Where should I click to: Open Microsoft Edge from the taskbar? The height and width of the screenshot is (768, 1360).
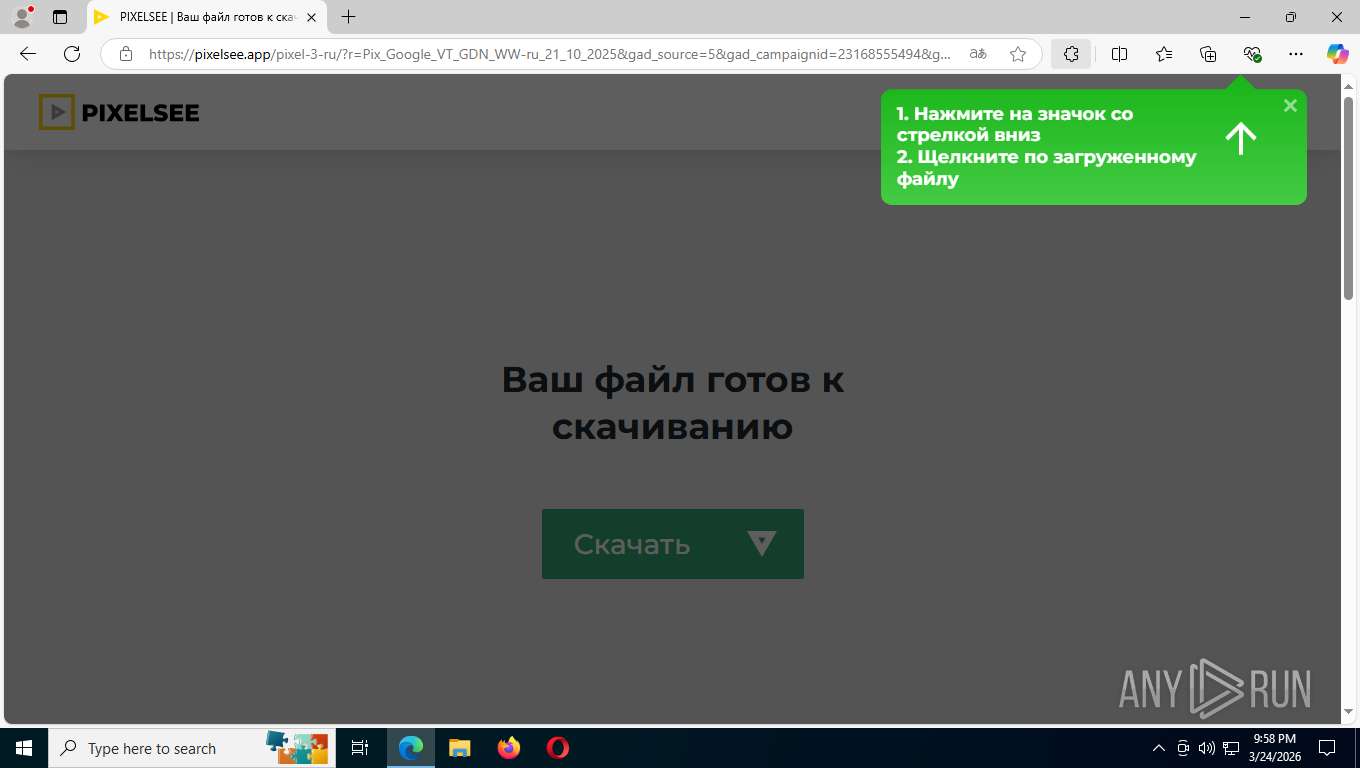point(411,748)
